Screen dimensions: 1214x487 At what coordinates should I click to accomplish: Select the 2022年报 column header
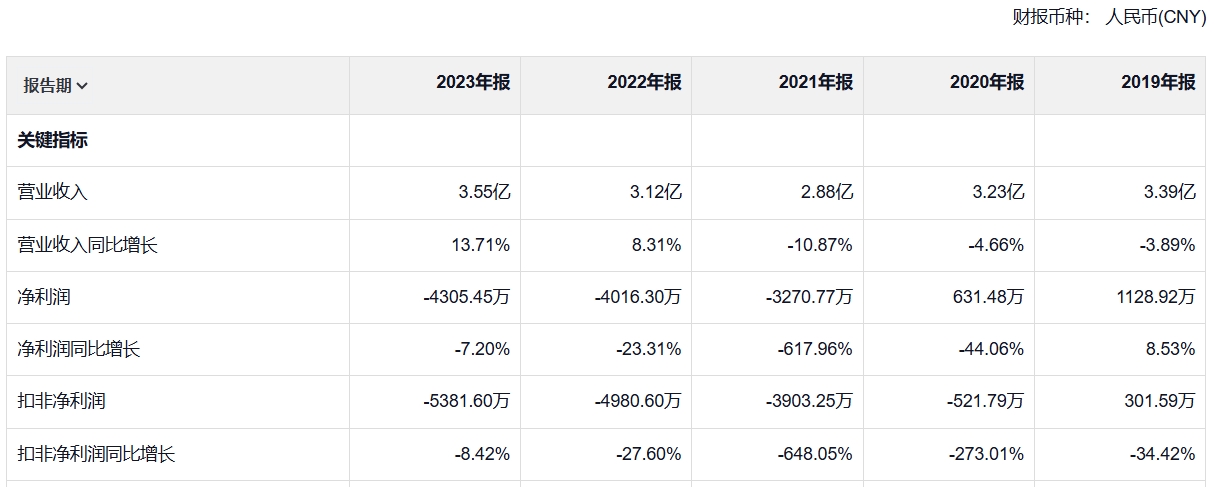(644, 83)
